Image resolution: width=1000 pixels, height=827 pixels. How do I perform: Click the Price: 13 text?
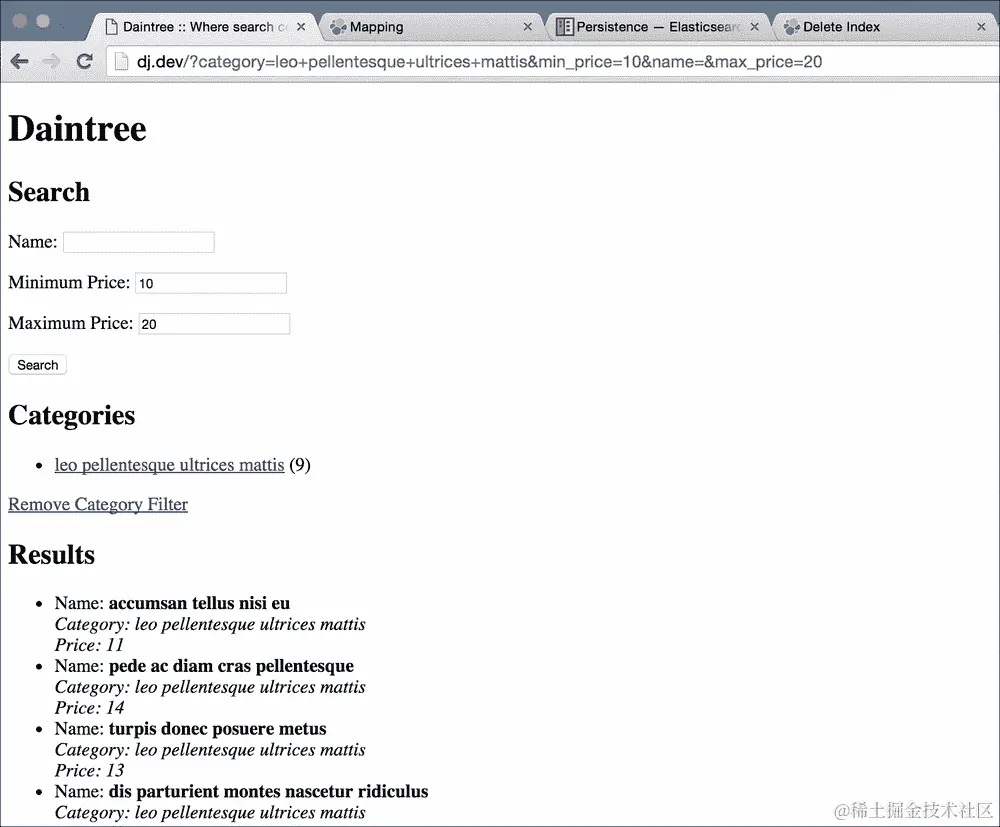(x=89, y=770)
